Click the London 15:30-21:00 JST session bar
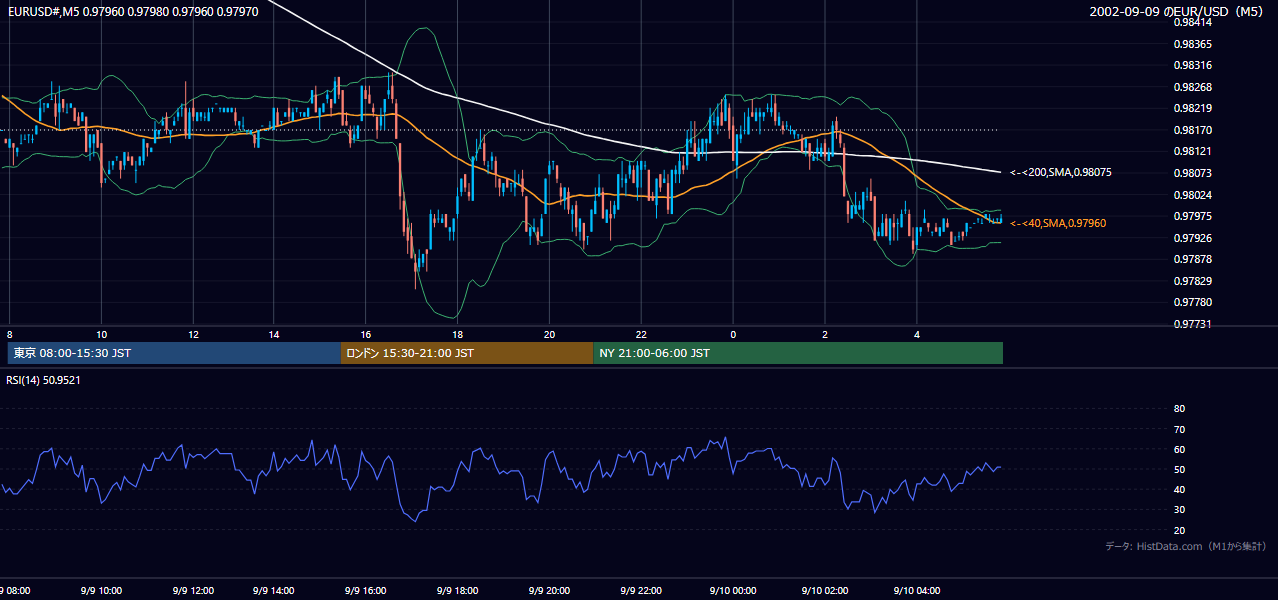The height and width of the screenshot is (600, 1278). (x=467, y=353)
